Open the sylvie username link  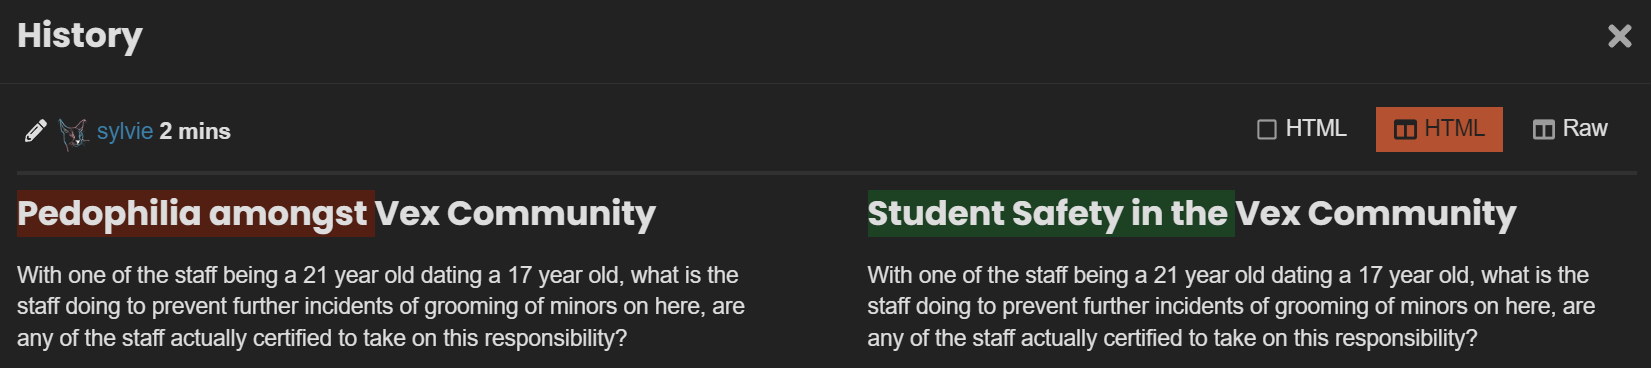tap(125, 131)
